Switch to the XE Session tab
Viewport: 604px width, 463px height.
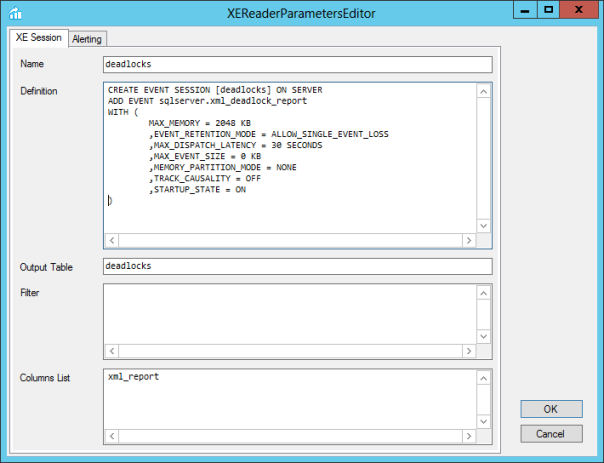(x=39, y=38)
